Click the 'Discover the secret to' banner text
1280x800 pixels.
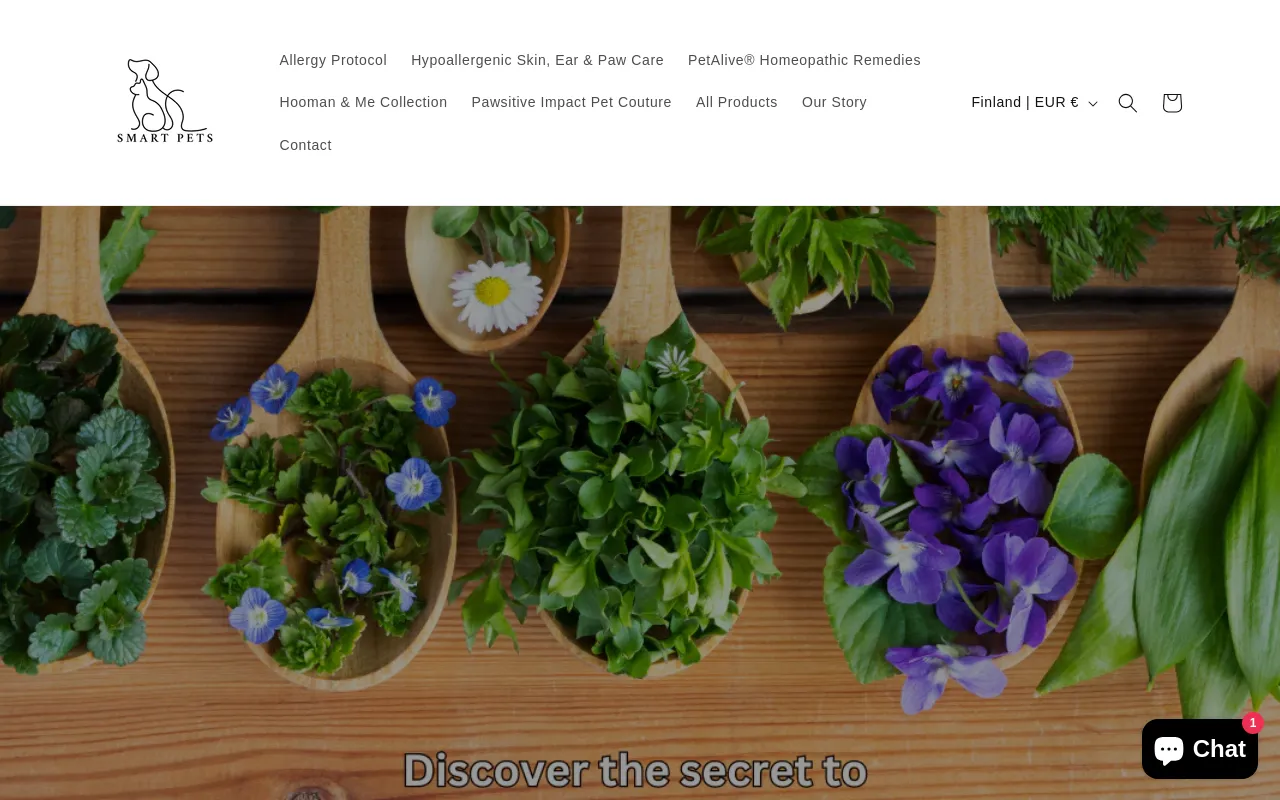[635, 772]
